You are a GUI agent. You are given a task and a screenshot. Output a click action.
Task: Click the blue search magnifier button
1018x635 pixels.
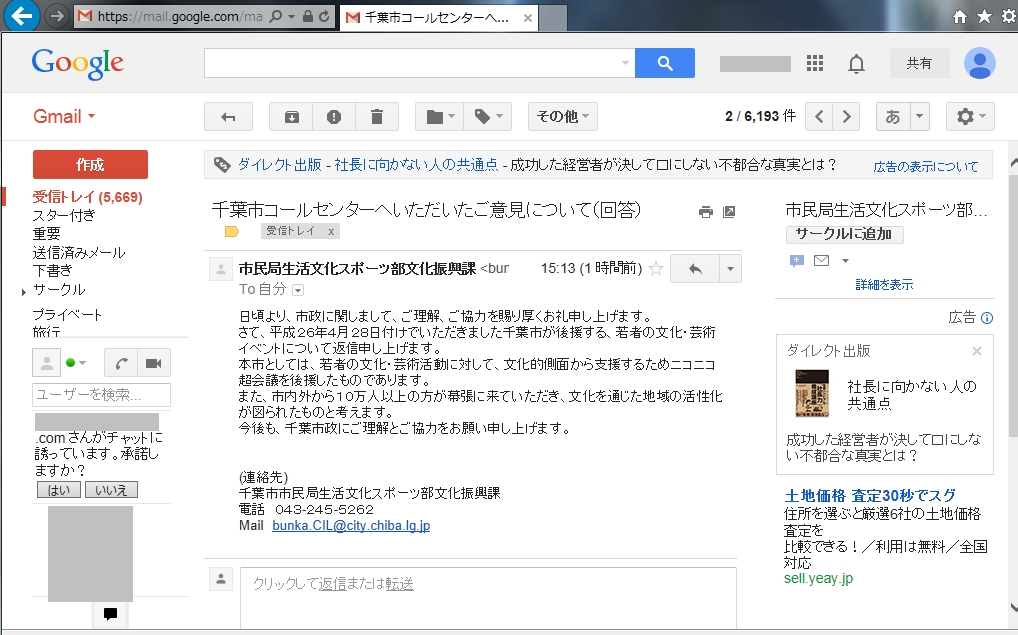[665, 63]
